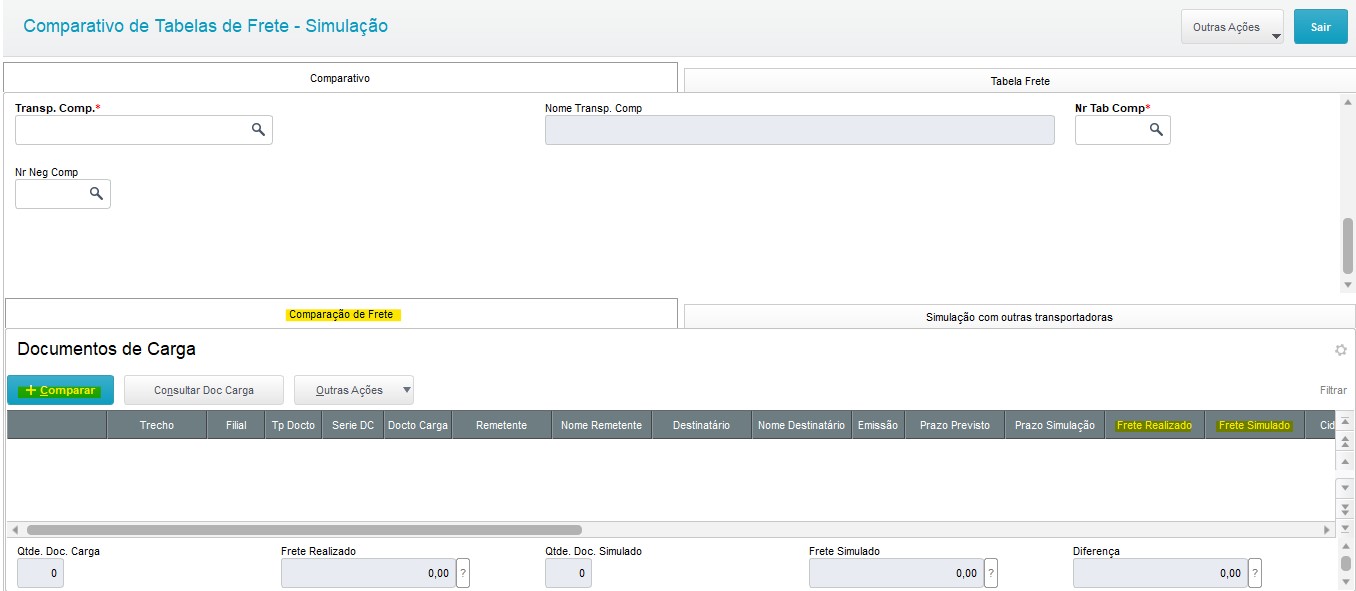Click the help icon beside Frete Realizado total
The width and height of the screenshot is (1356, 591).
(x=463, y=573)
